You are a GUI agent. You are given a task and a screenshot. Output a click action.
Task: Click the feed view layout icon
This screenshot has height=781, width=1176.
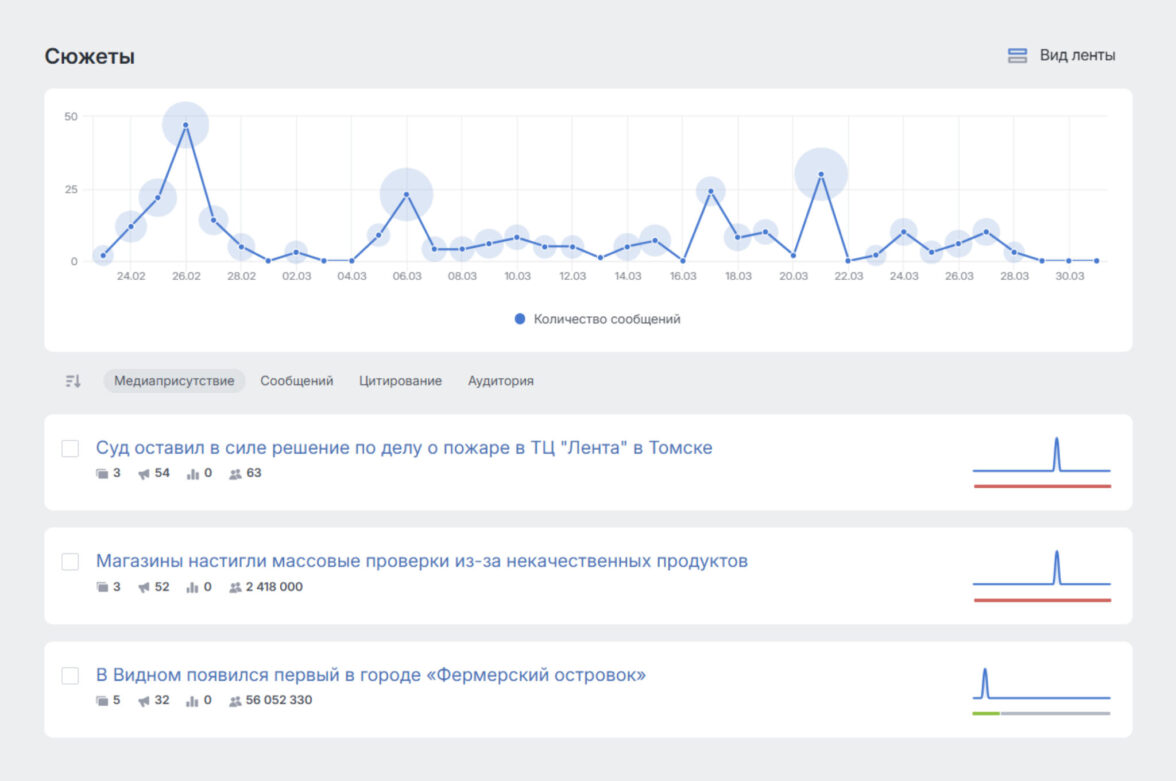1017,56
